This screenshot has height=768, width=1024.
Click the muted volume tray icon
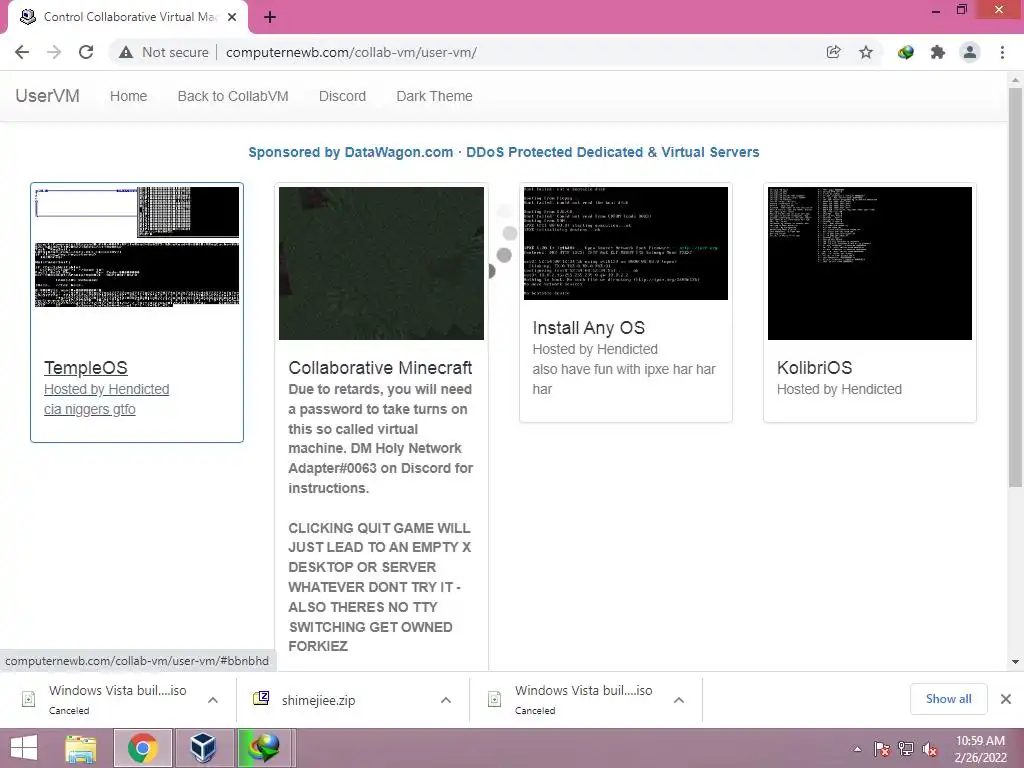(930, 749)
